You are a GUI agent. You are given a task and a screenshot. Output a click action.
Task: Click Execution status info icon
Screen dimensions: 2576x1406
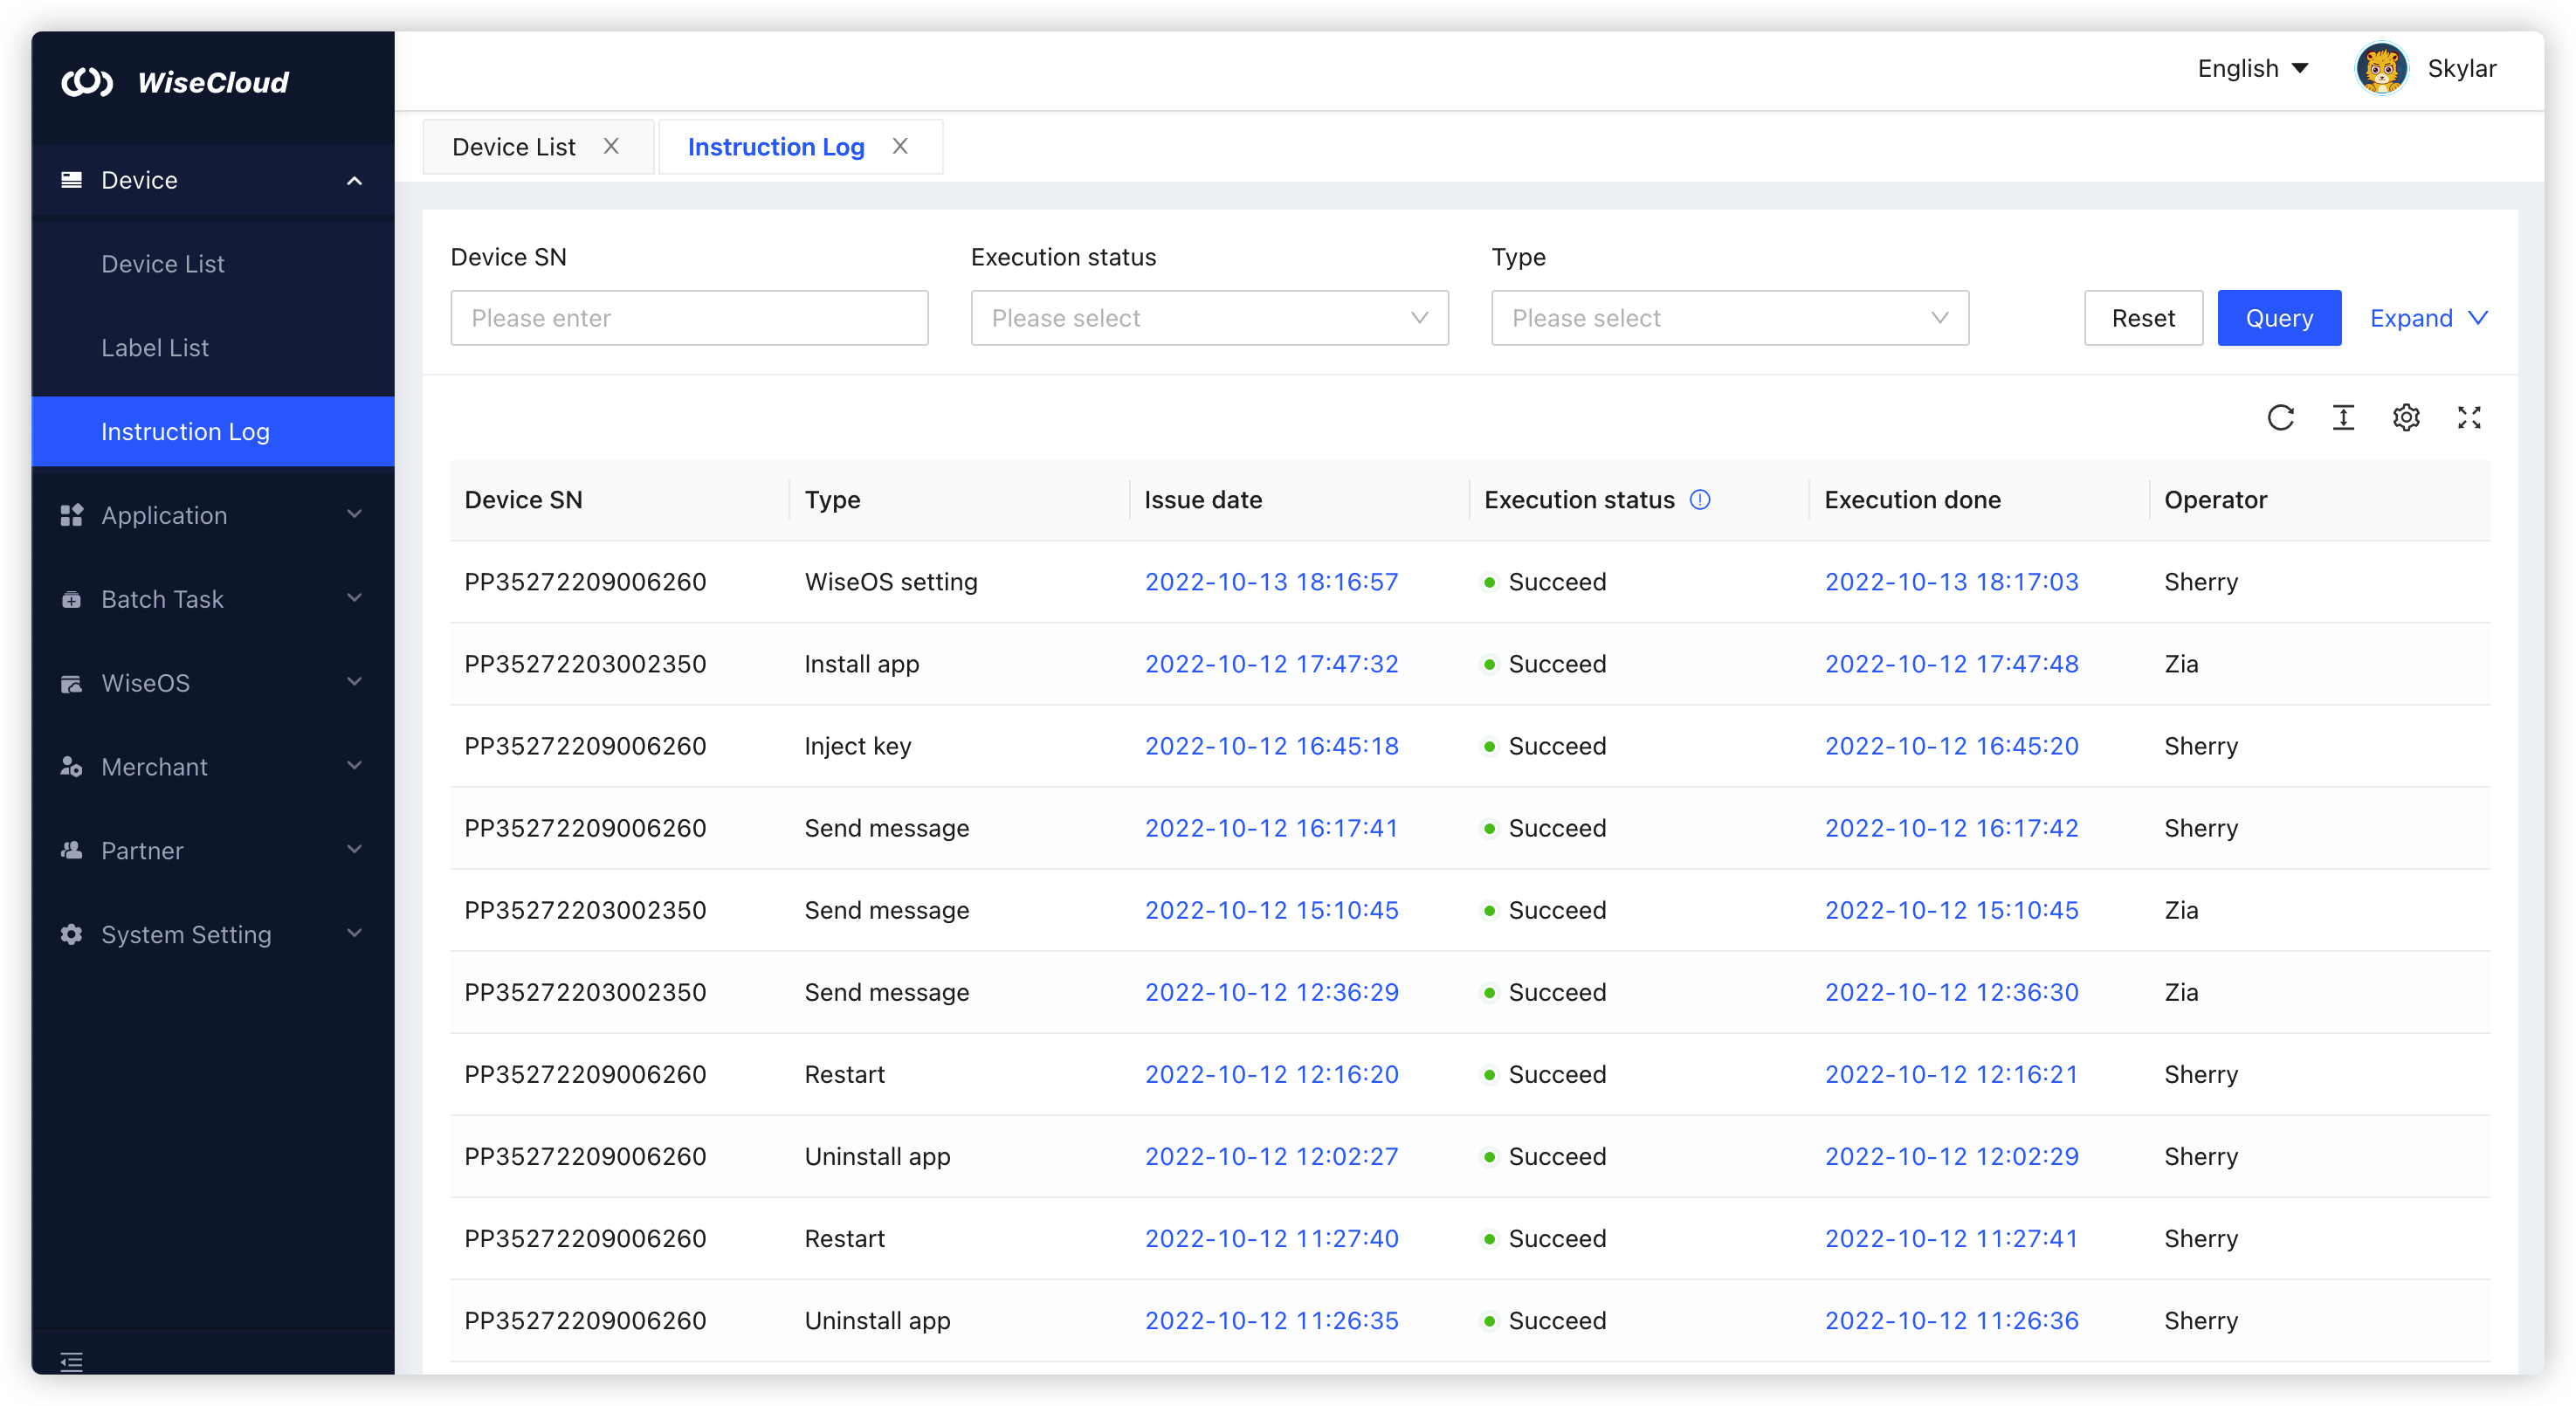(1700, 499)
